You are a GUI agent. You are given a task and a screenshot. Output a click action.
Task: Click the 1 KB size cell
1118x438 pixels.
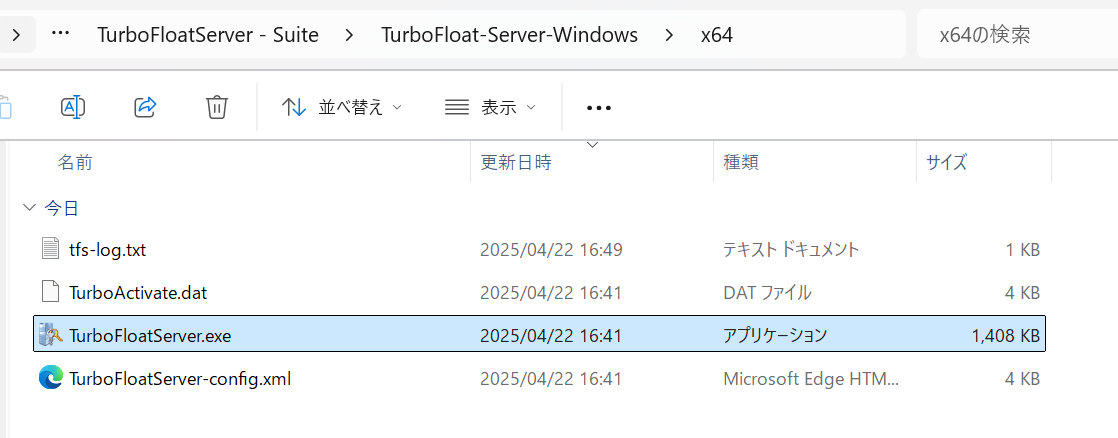click(1023, 250)
